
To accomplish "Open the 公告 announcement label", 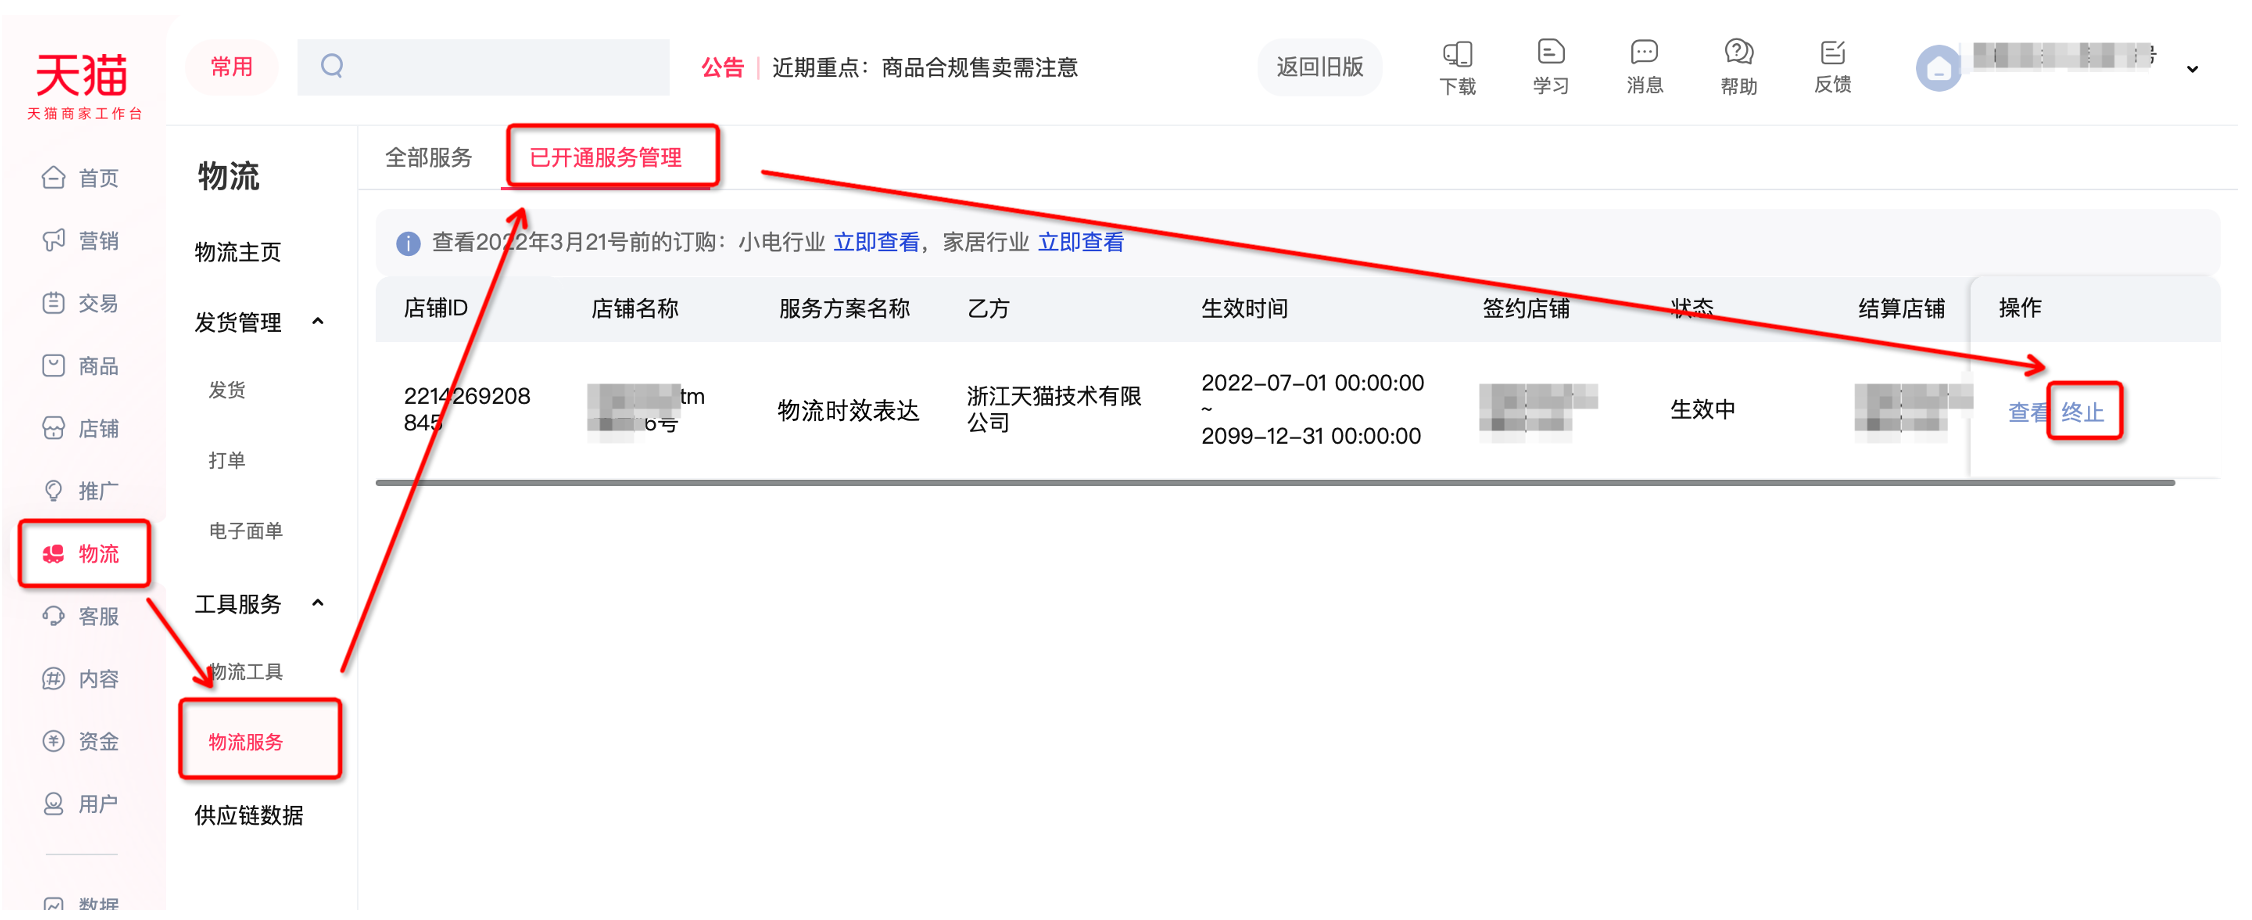I will tap(722, 67).
